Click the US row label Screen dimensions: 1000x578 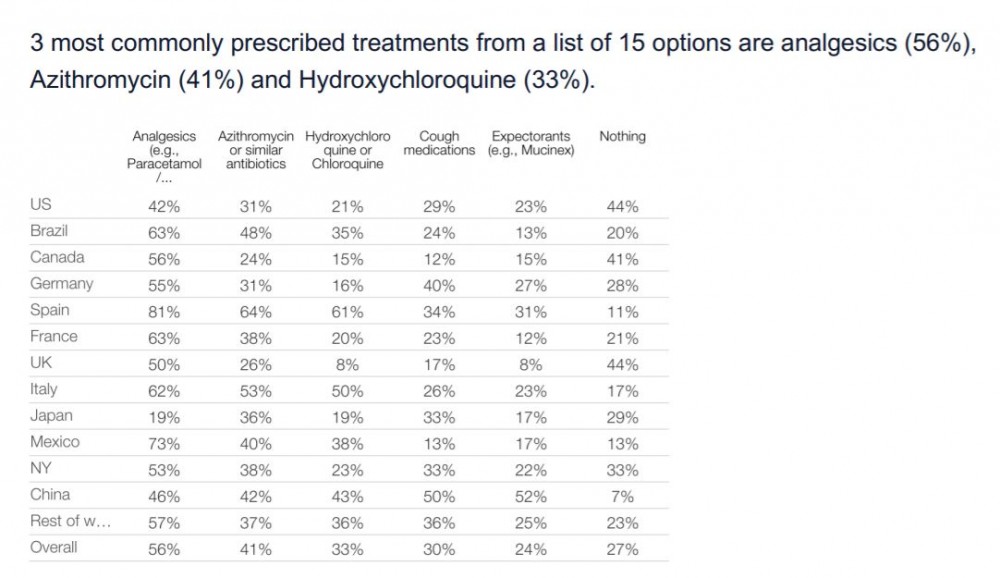pos(42,205)
